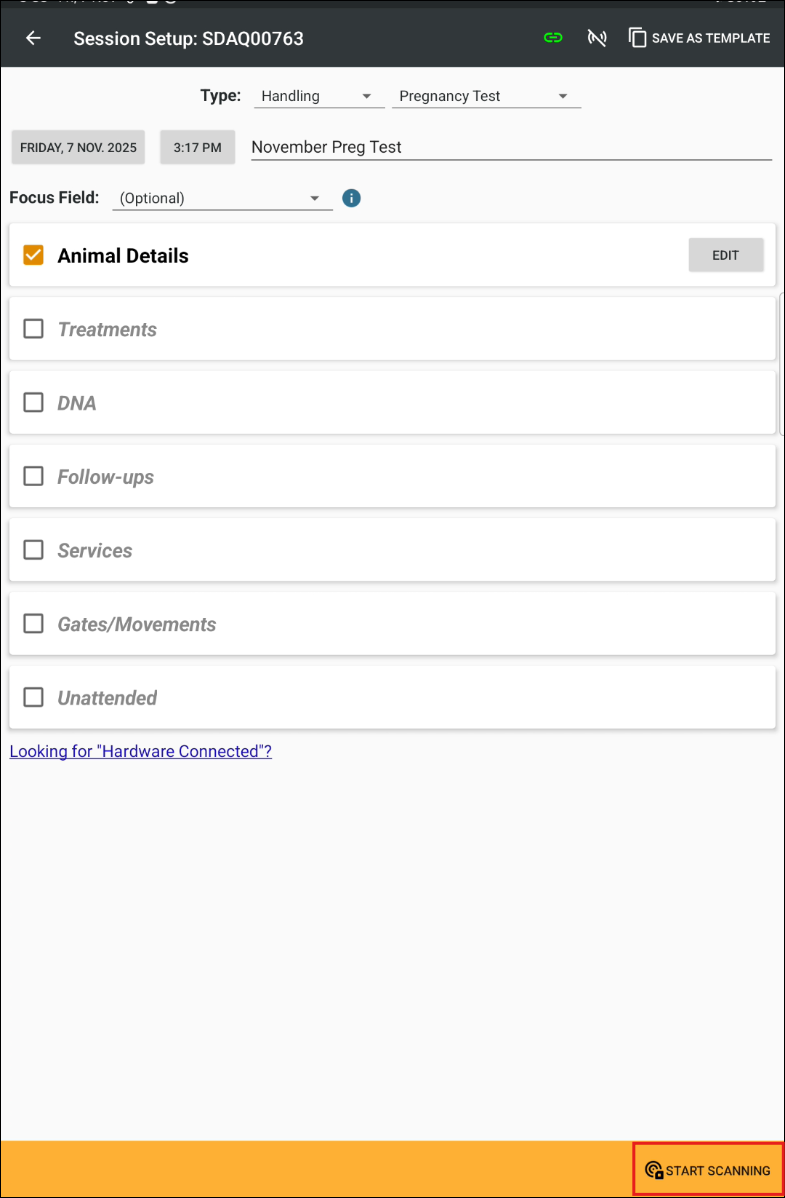Image resolution: width=785 pixels, height=1198 pixels.
Task: Enable the Follow-ups checkbox
Action: click(x=34, y=476)
